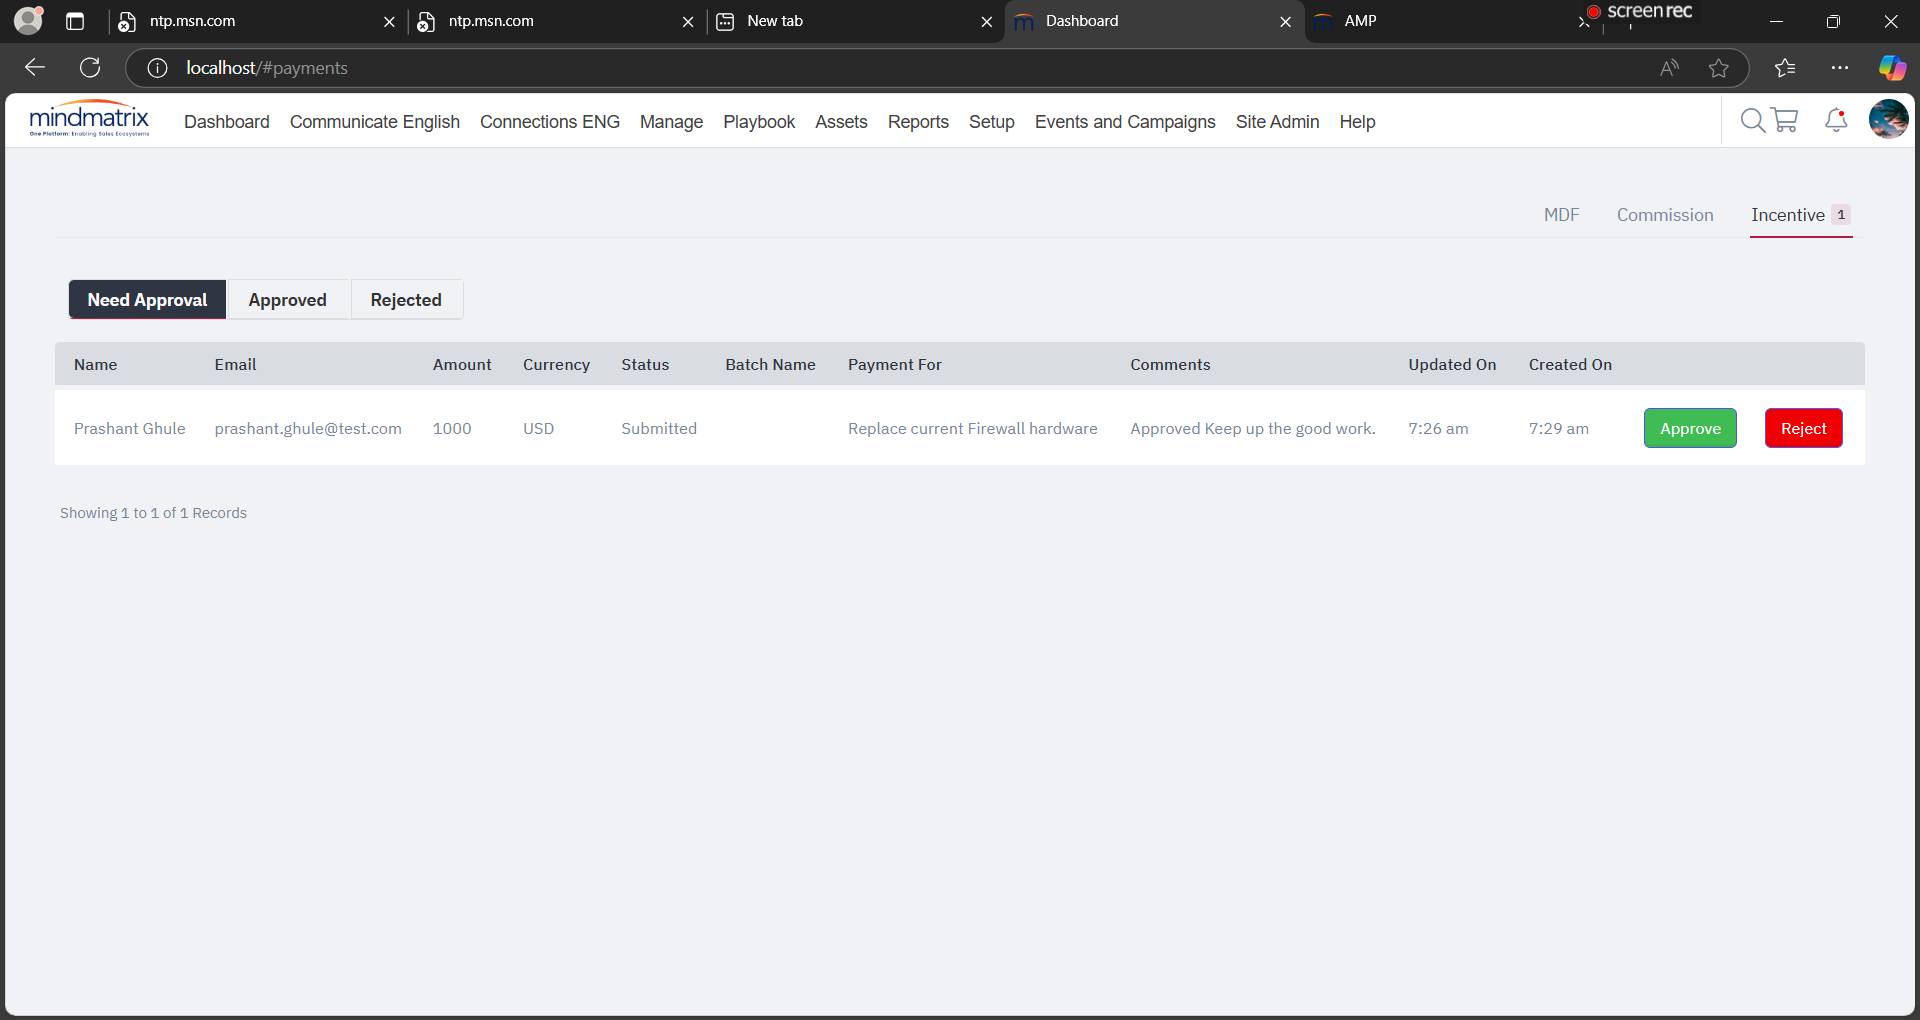Click the Mindmatrix logo
This screenshot has width=1920, height=1020.
click(x=89, y=119)
